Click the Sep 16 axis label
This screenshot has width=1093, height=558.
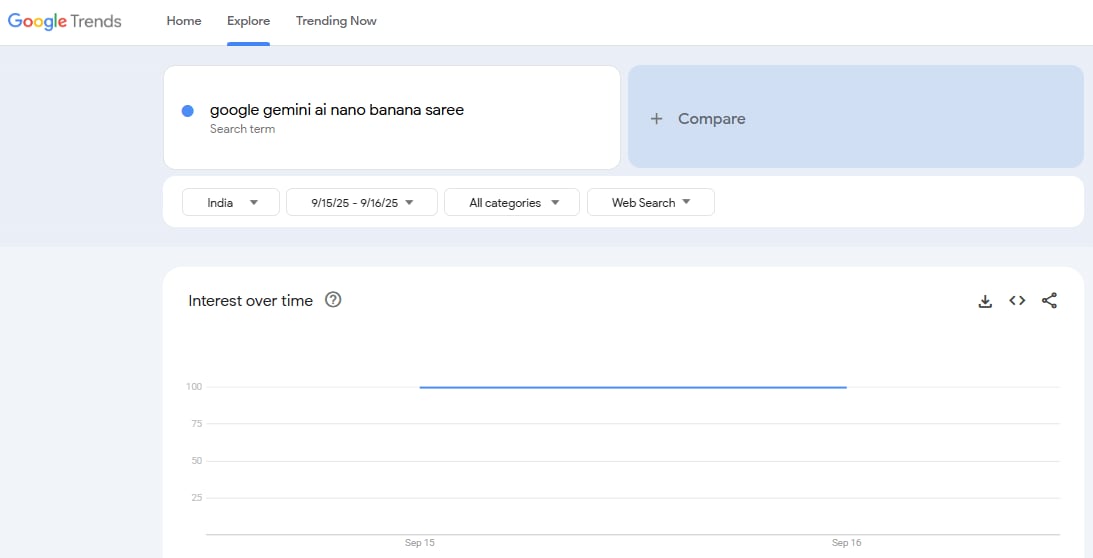coord(846,543)
